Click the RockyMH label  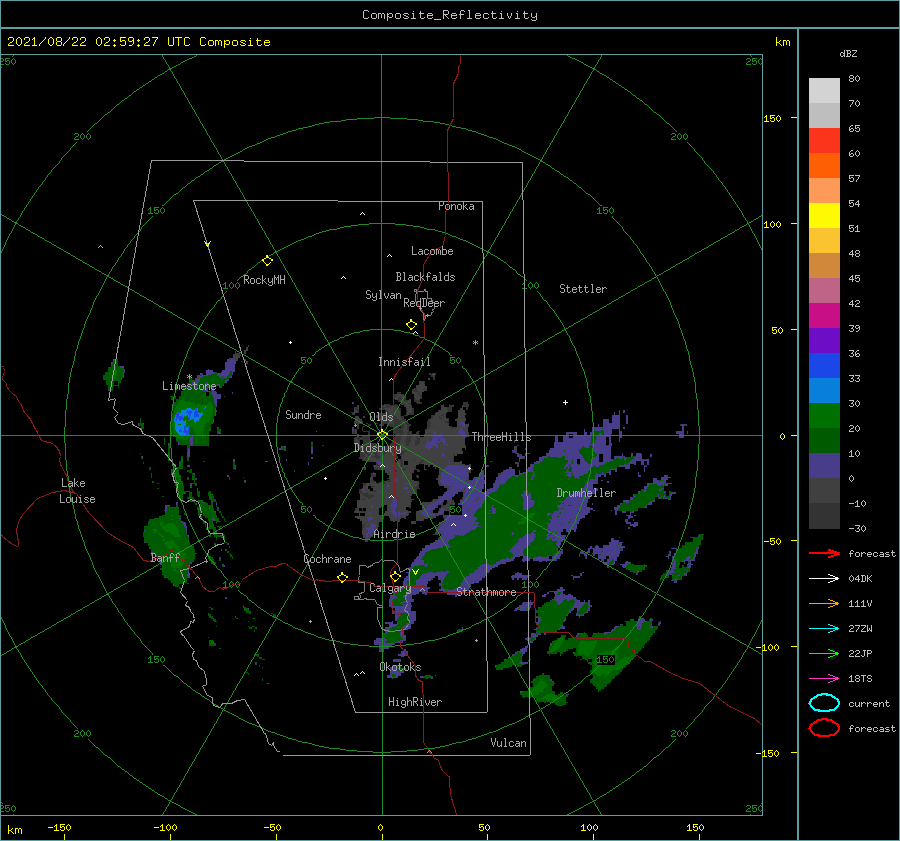coord(264,280)
